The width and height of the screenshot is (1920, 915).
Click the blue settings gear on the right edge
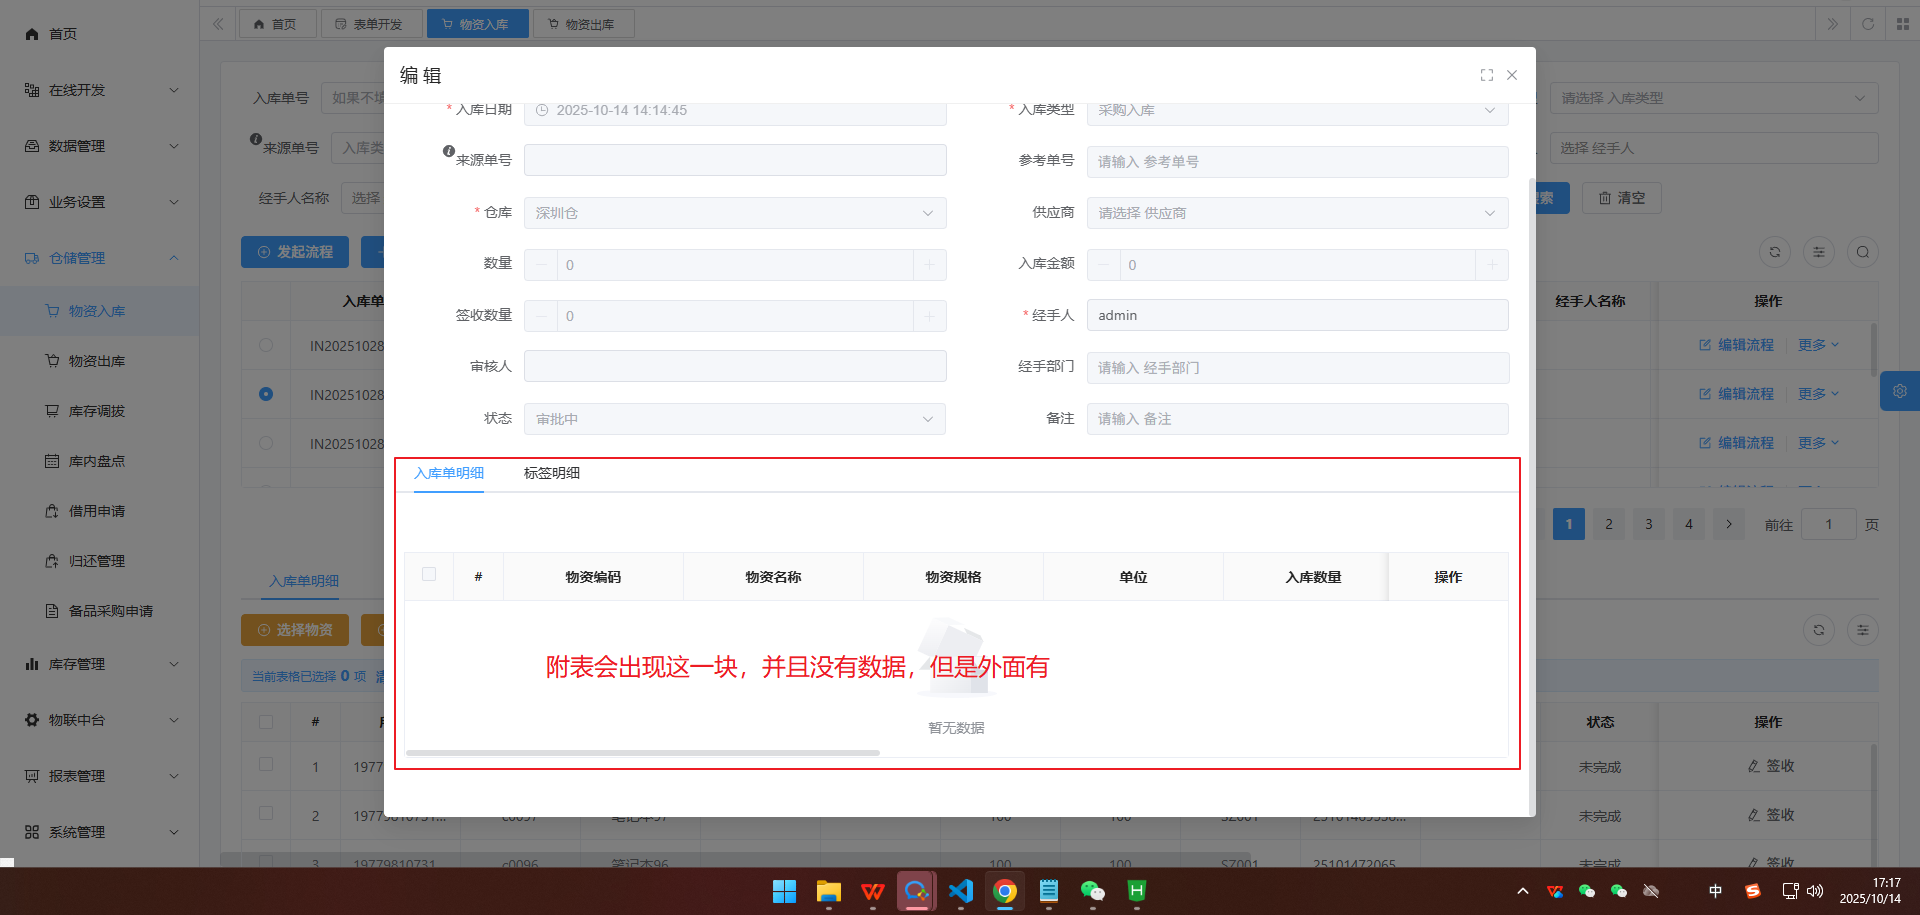coord(1899,391)
